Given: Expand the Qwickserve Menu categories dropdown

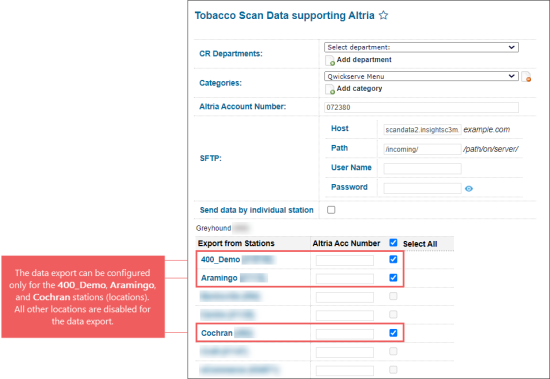Looking at the screenshot, I should point(421,76).
